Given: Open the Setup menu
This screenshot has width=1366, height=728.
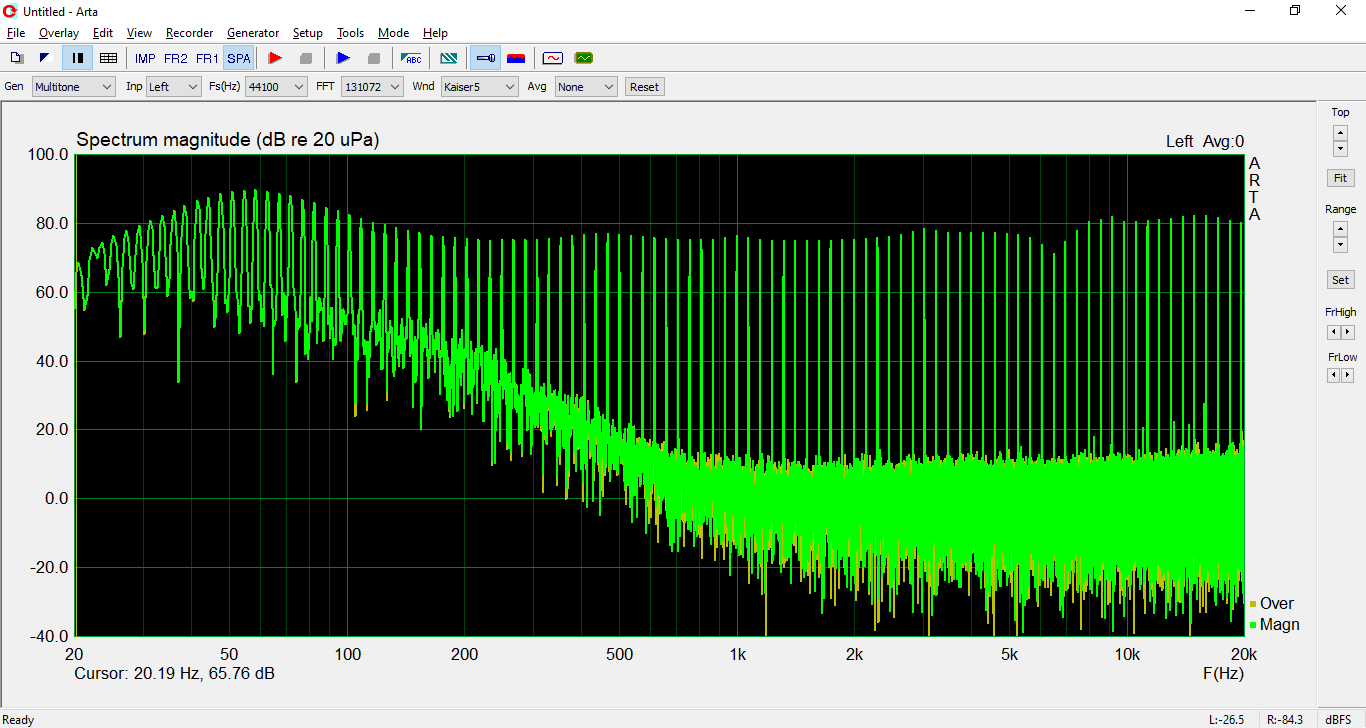Looking at the screenshot, I should tap(308, 33).
